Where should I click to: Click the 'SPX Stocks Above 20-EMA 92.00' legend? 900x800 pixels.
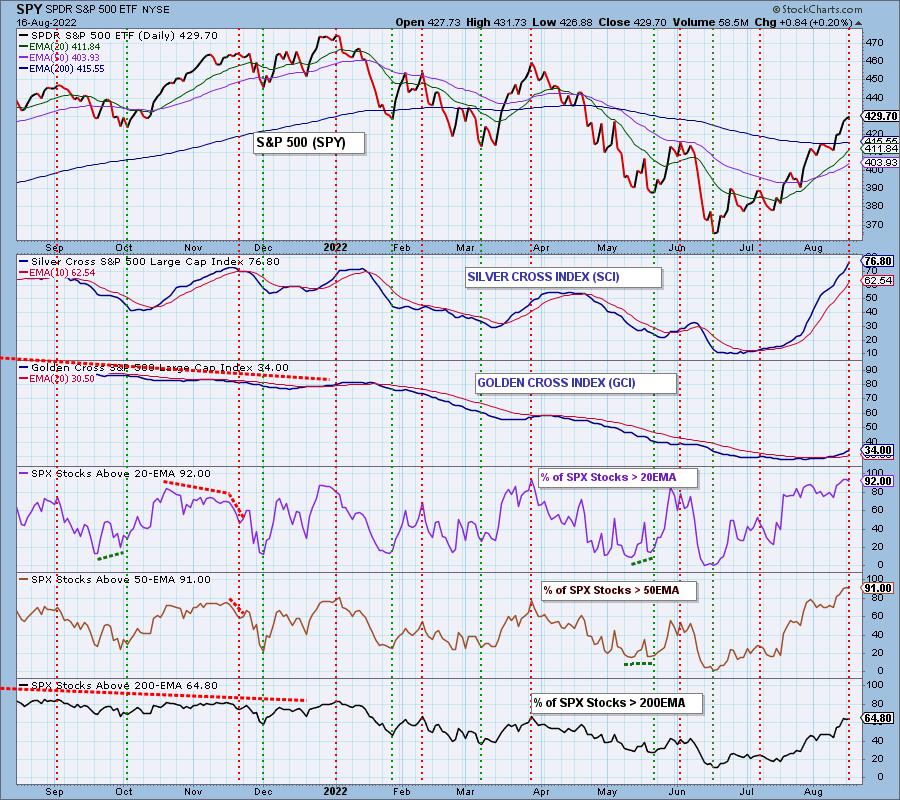click(115, 473)
